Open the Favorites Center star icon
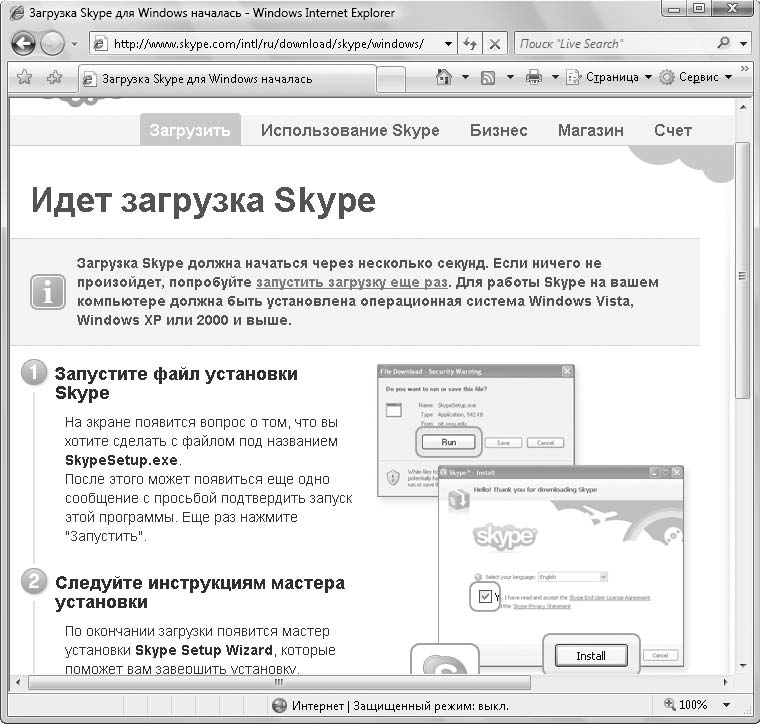Viewport: 760px width, 724px height. 24,78
